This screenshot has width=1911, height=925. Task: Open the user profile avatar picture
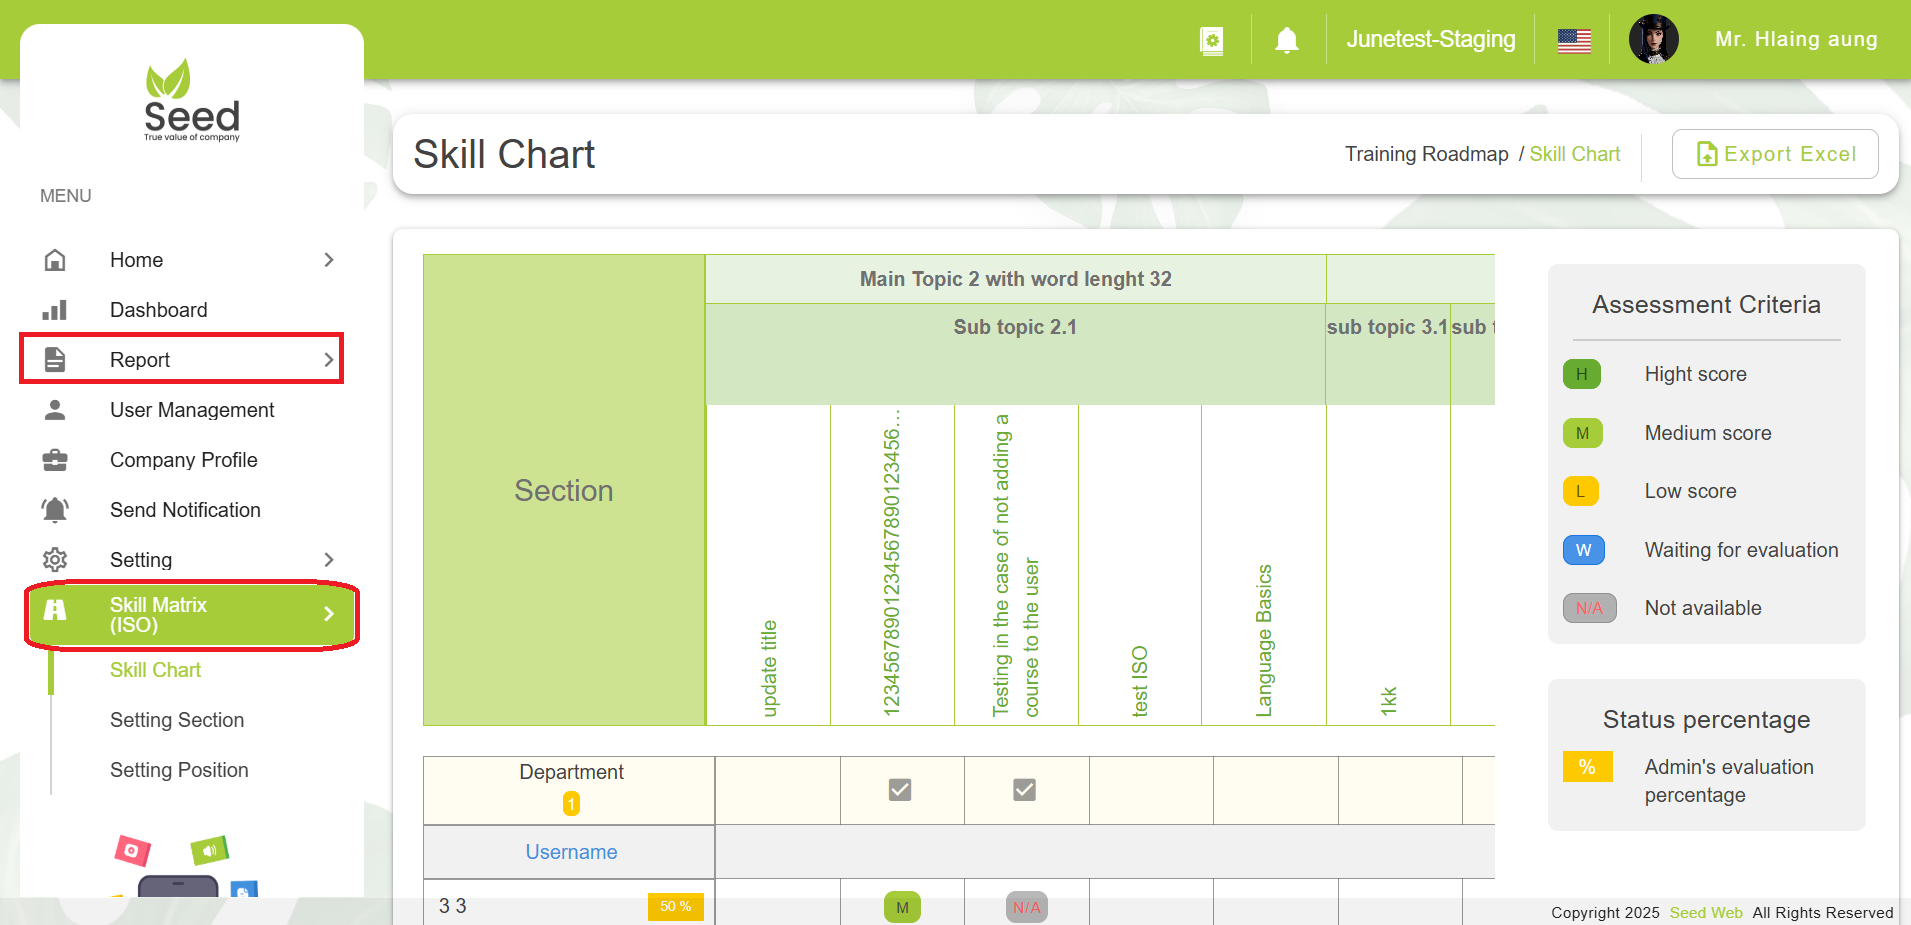(x=1653, y=40)
